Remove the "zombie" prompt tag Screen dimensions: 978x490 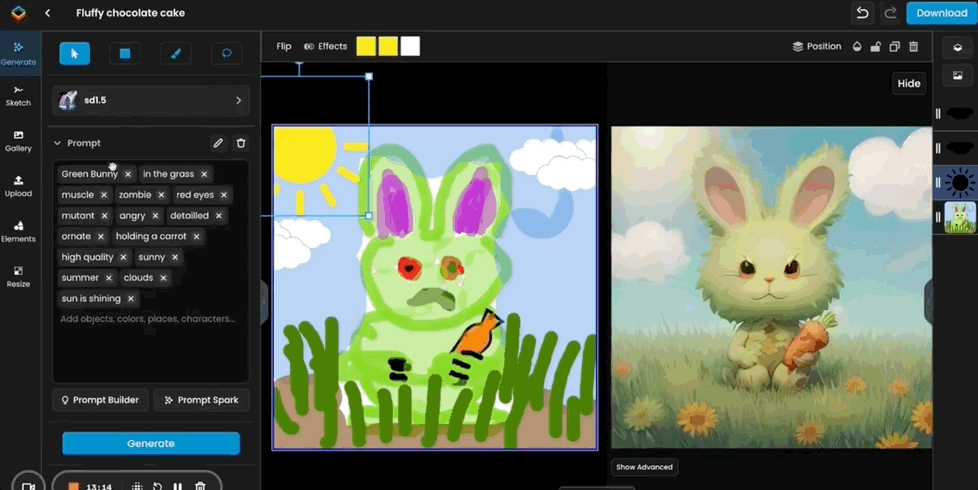162,195
